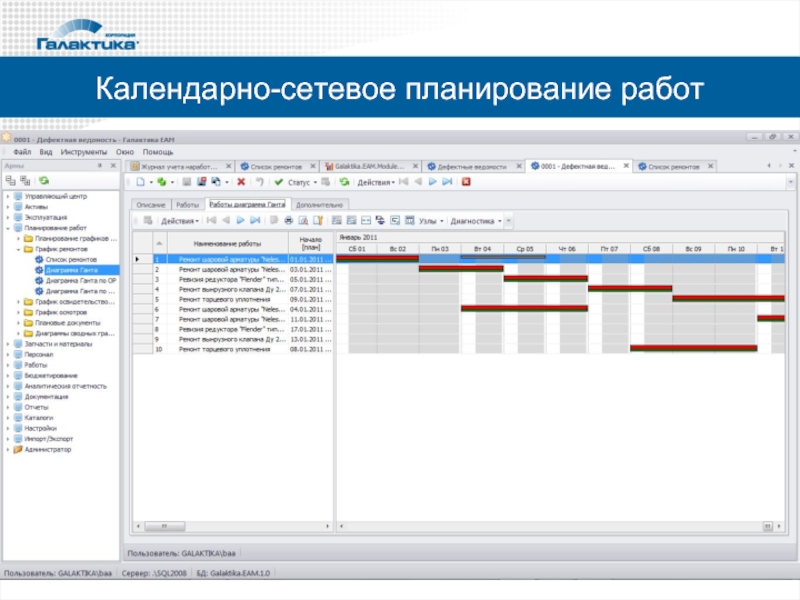The width and height of the screenshot is (800, 600).
Task: Click Наименование работы column header
Action: (x=228, y=243)
